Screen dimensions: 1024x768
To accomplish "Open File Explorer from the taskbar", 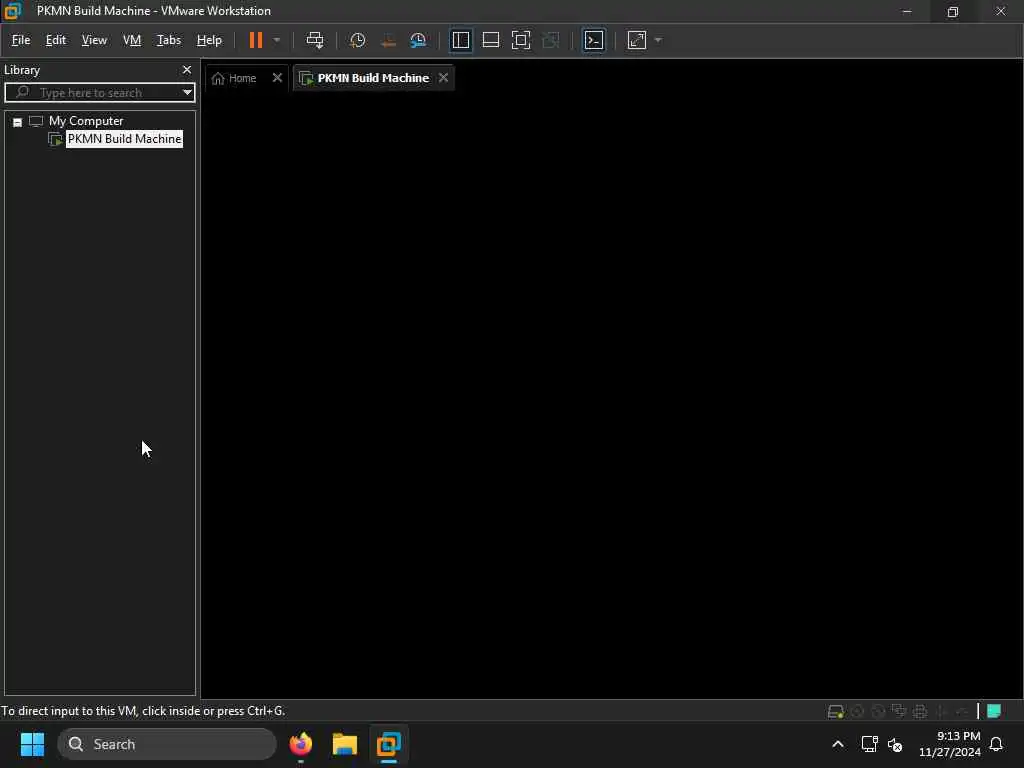I will point(345,744).
